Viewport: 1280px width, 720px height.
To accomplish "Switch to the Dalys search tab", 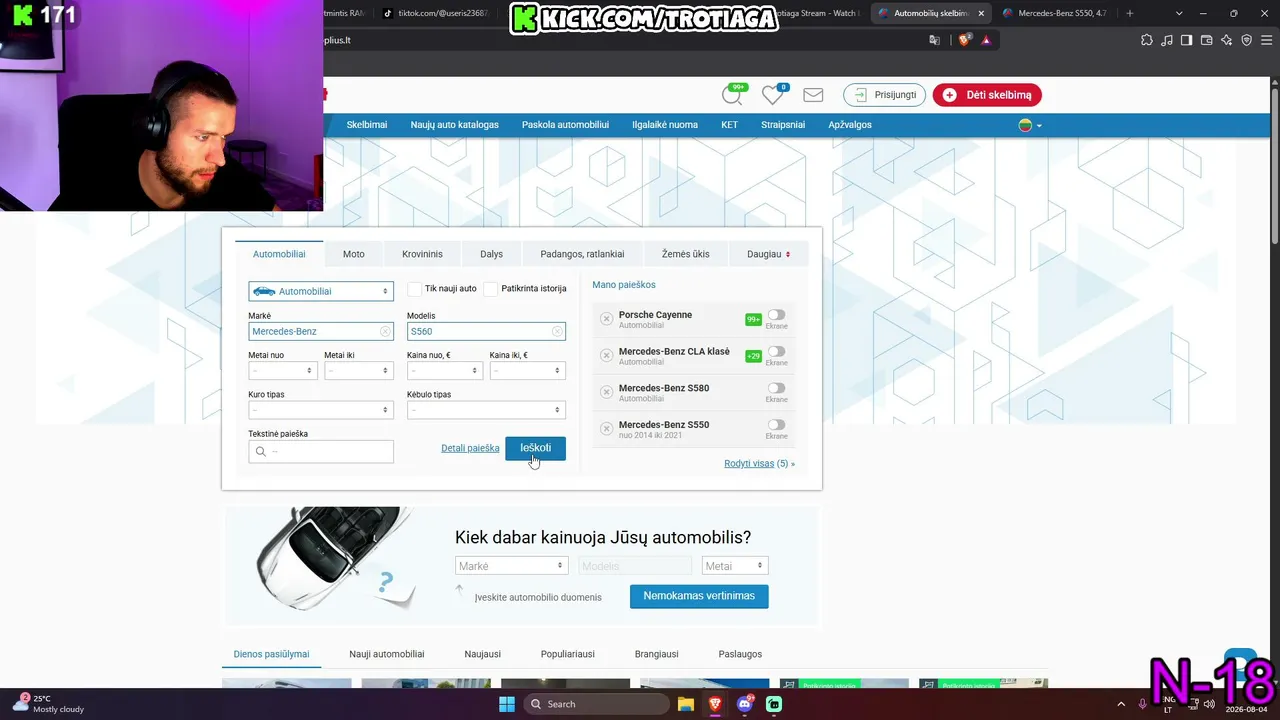I will pos(491,254).
